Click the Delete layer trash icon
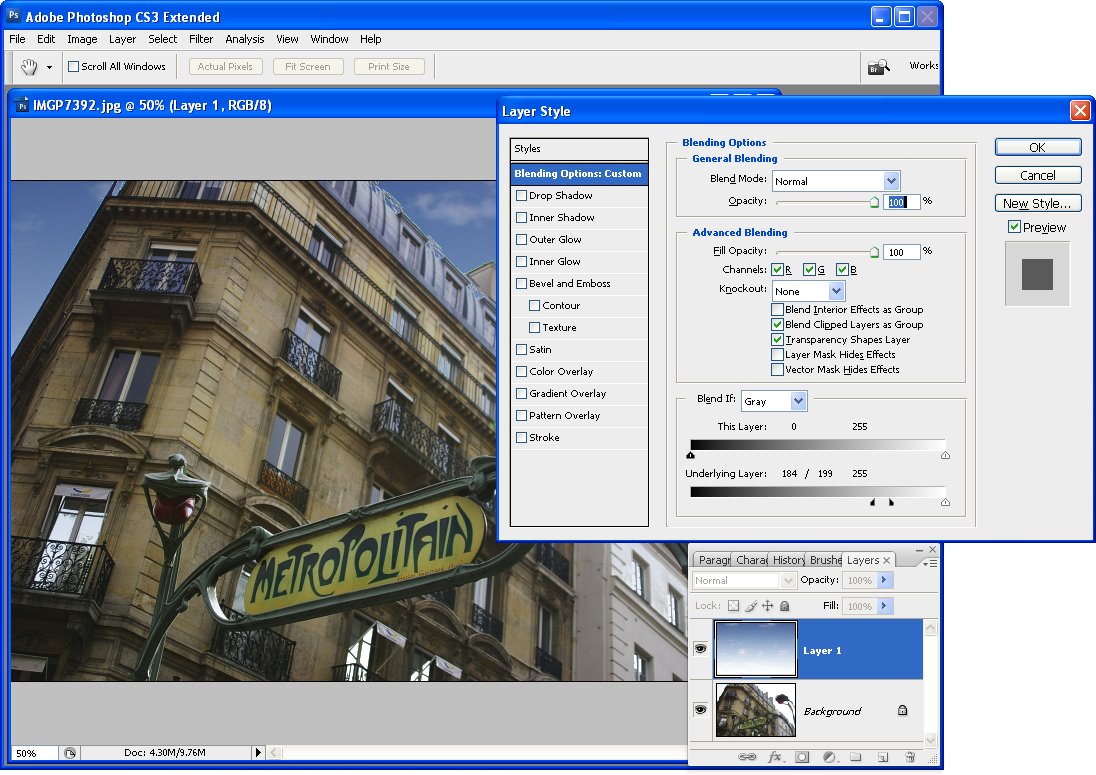This screenshot has width=1096, height=775. coord(910,757)
